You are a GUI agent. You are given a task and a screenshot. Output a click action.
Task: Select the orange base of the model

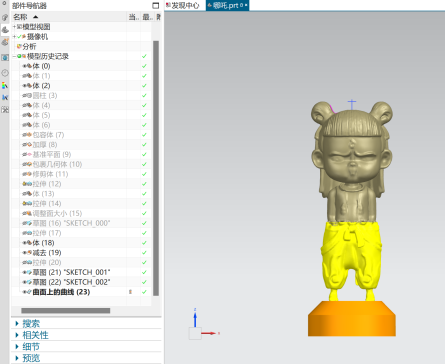click(x=352, y=319)
